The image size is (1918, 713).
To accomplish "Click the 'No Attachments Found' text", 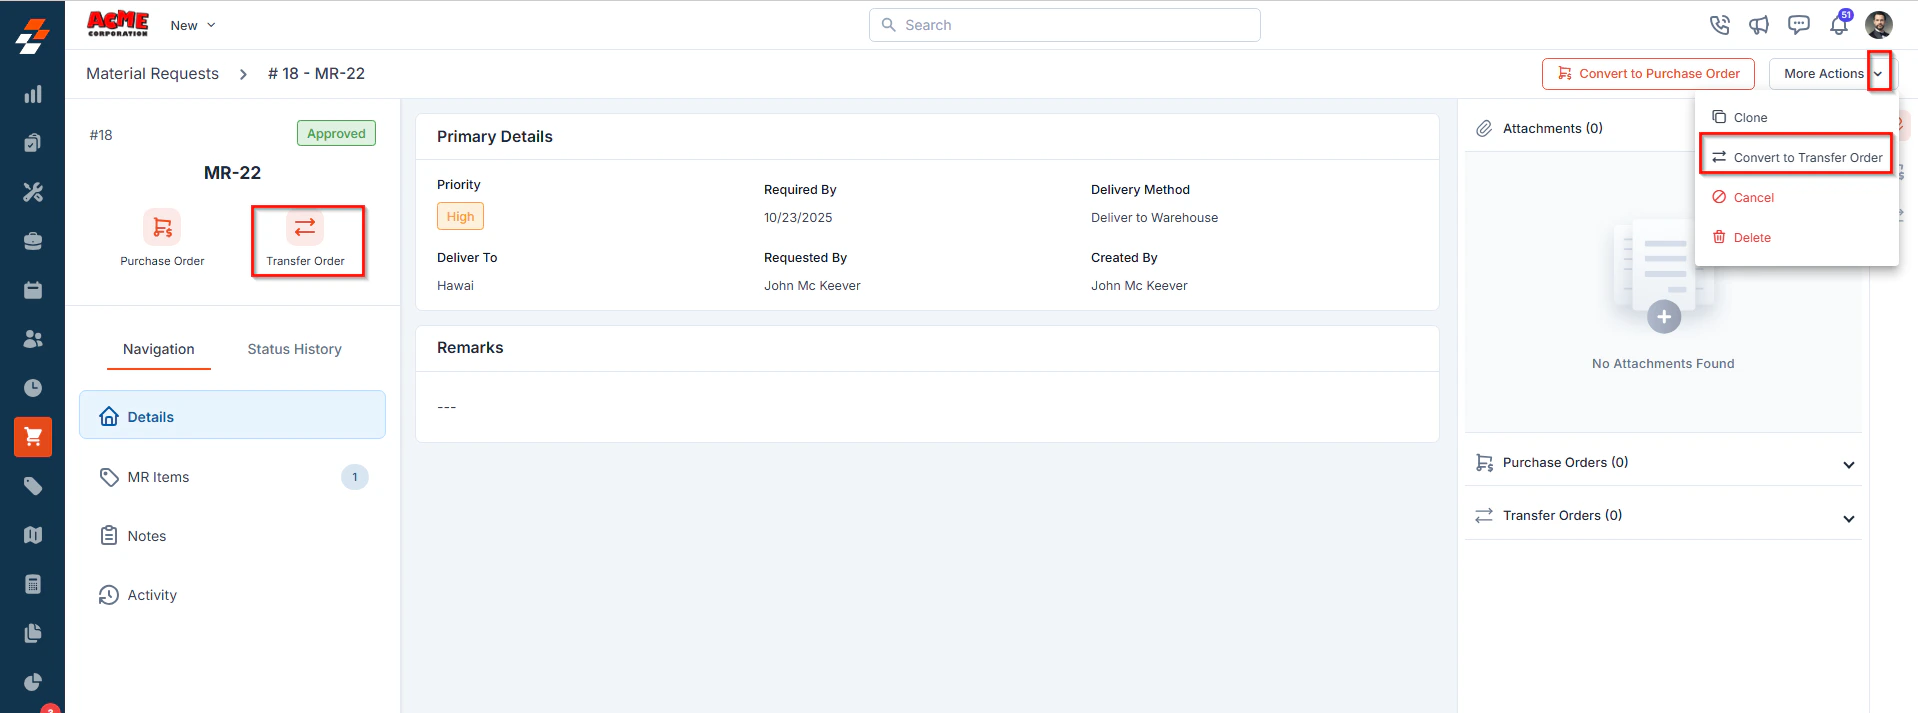I will click(1663, 363).
